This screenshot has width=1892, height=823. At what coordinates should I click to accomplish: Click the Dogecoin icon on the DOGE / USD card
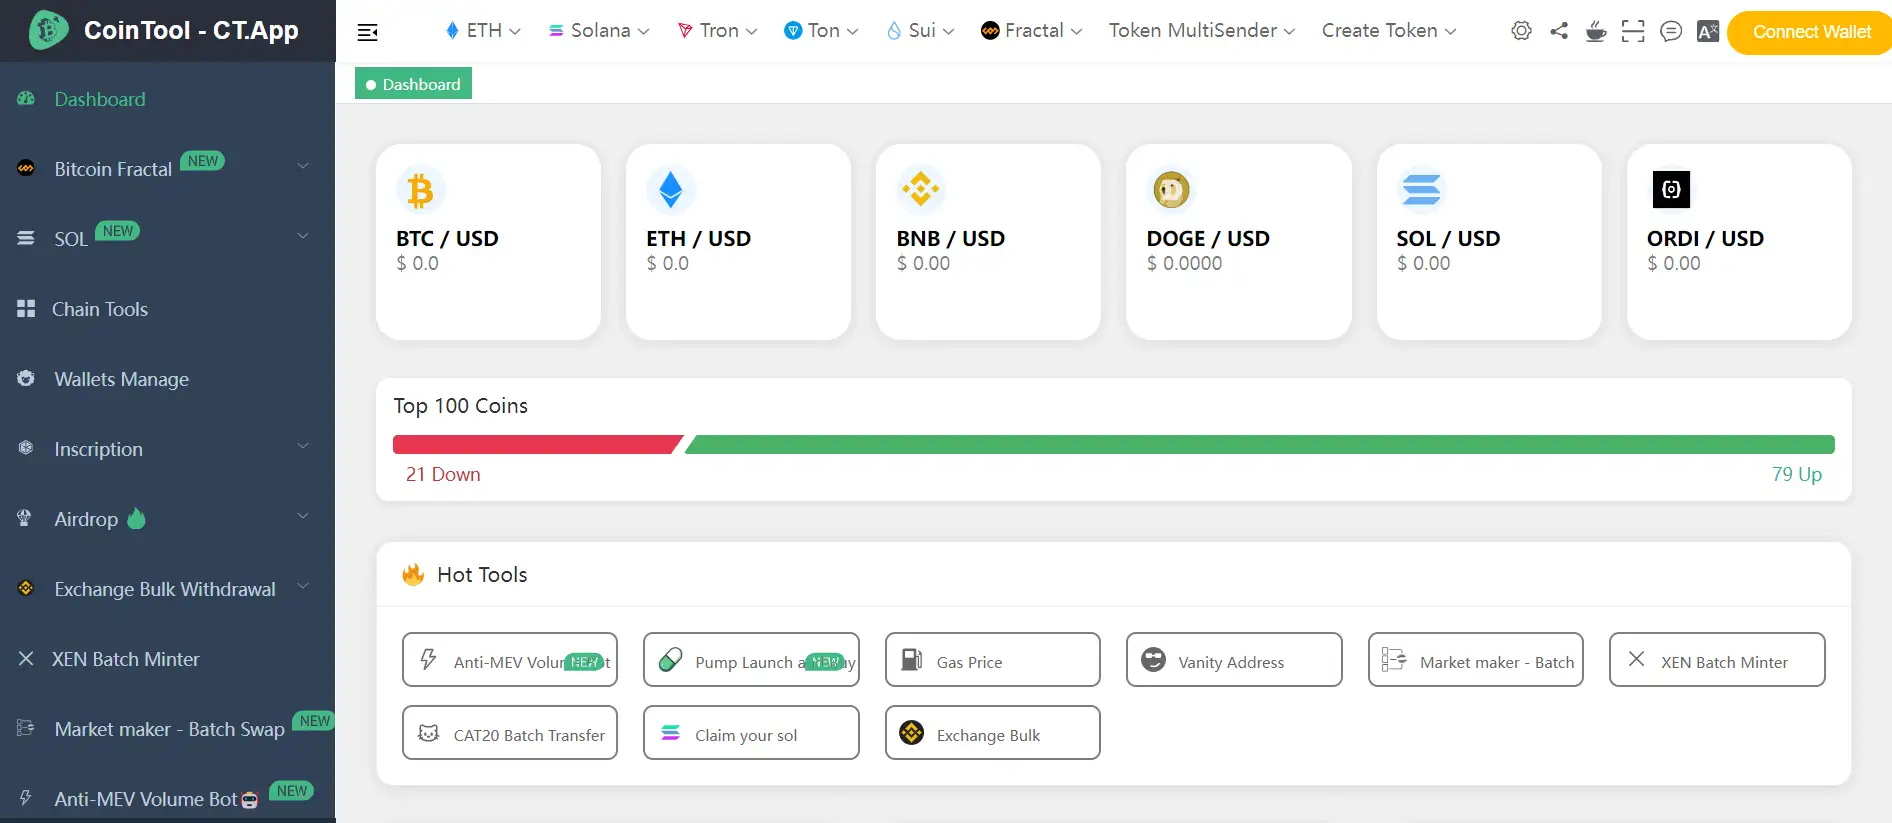pyautogui.click(x=1171, y=190)
